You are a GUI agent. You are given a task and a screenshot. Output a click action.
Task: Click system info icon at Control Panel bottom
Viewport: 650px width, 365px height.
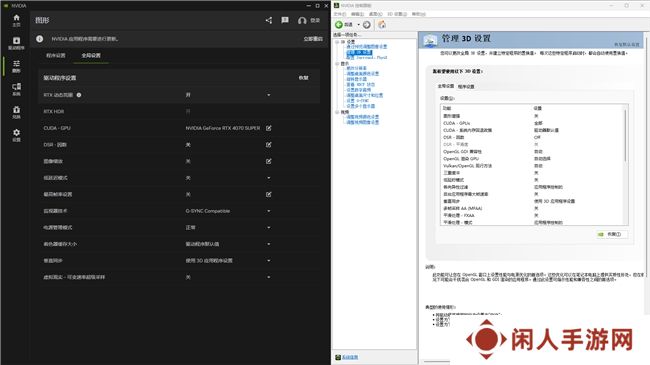[x=338, y=357]
